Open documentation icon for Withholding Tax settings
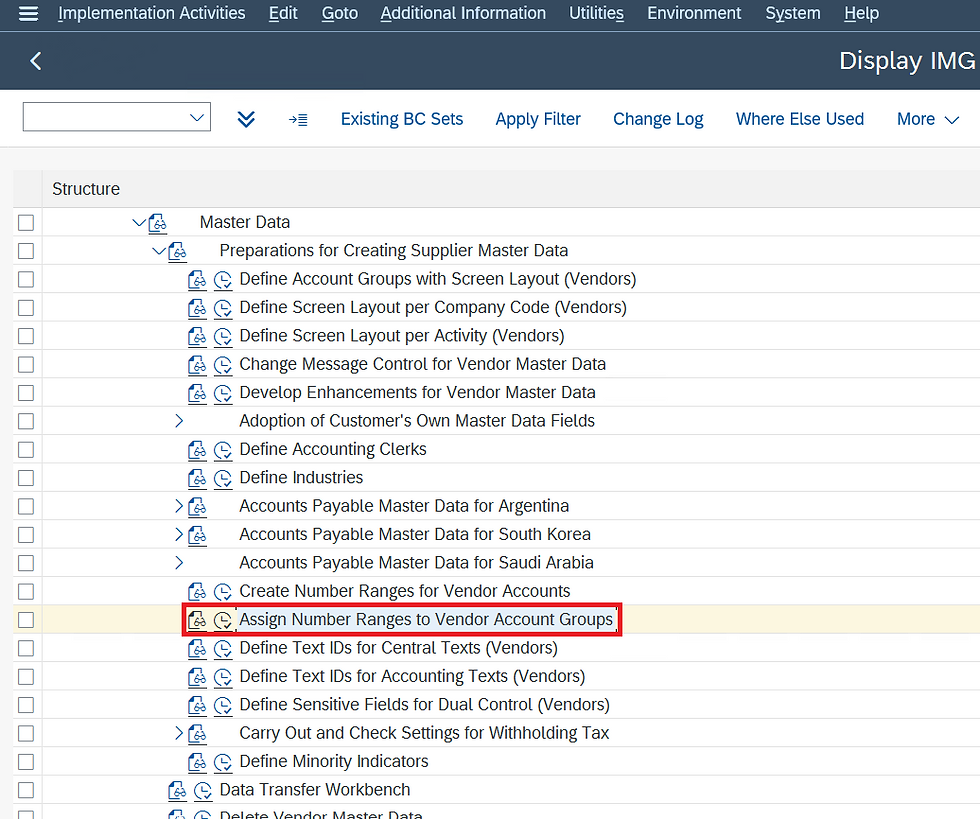980x819 pixels. click(197, 733)
